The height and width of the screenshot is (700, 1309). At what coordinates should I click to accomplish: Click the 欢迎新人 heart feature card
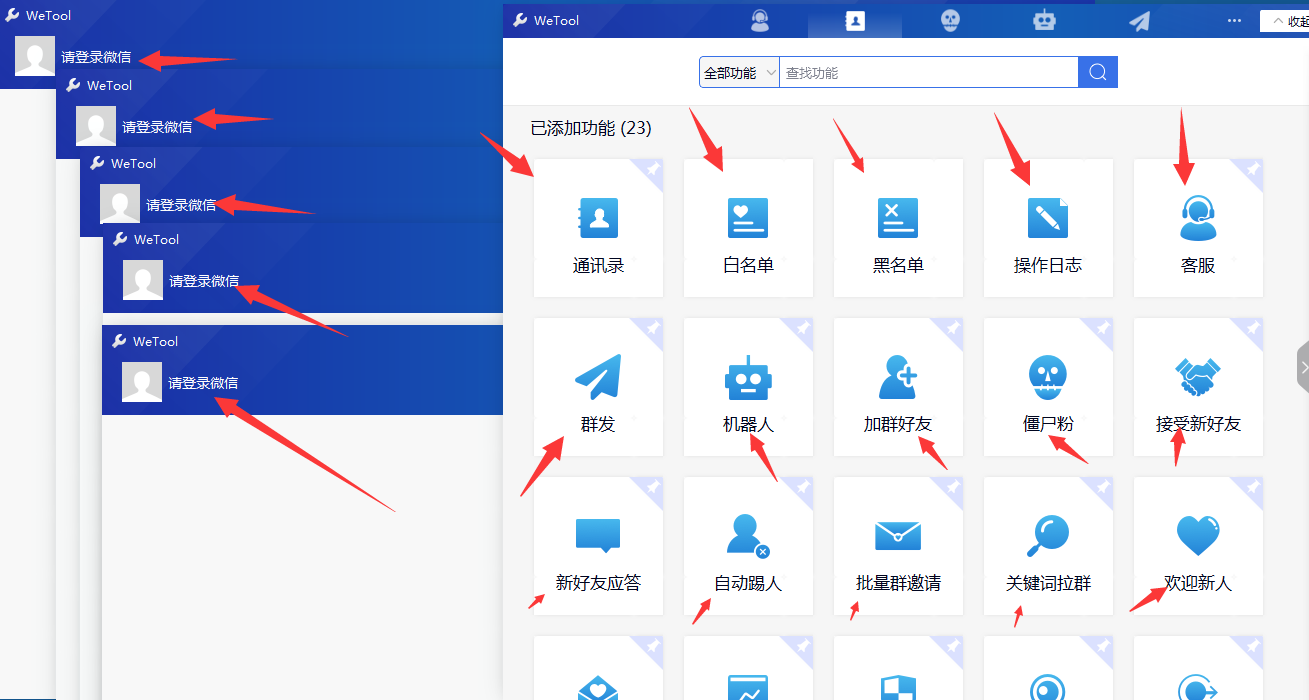coord(1198,547)
